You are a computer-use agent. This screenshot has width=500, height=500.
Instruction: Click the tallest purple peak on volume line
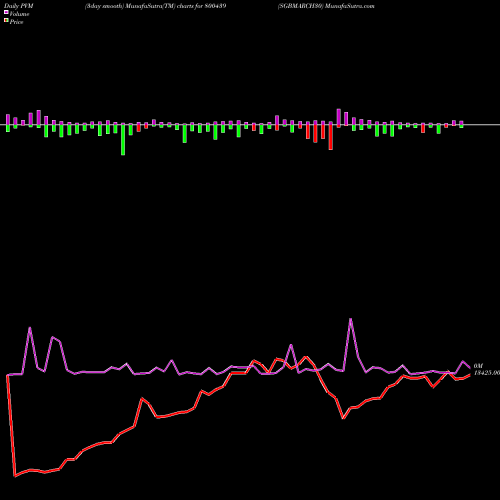click(350, 319)
